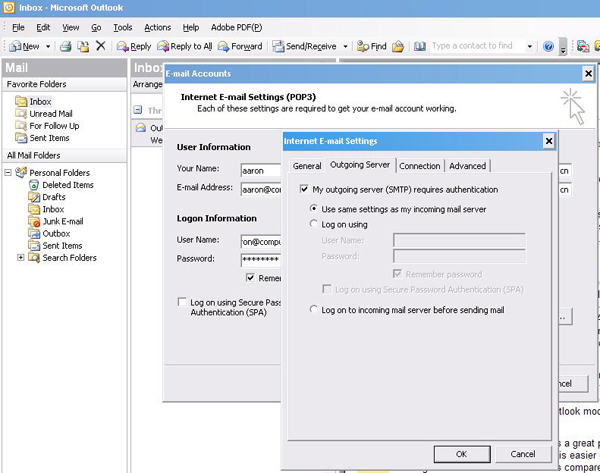Open the Edit menu
The width and height of the screenshot is (600, 473).
(43, 28)
